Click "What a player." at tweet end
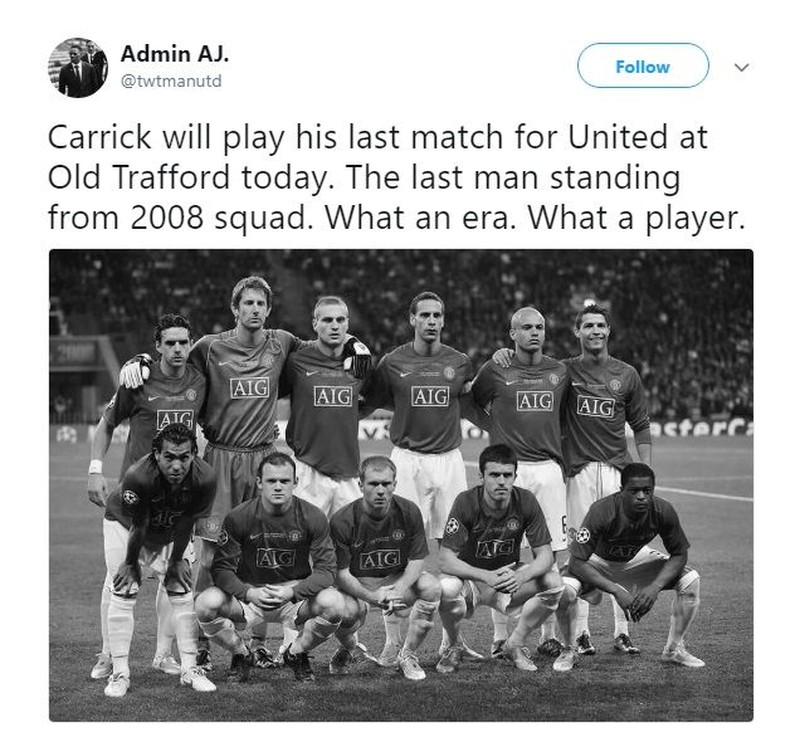Viewport: 800px width, 742px height. point(637,218)
